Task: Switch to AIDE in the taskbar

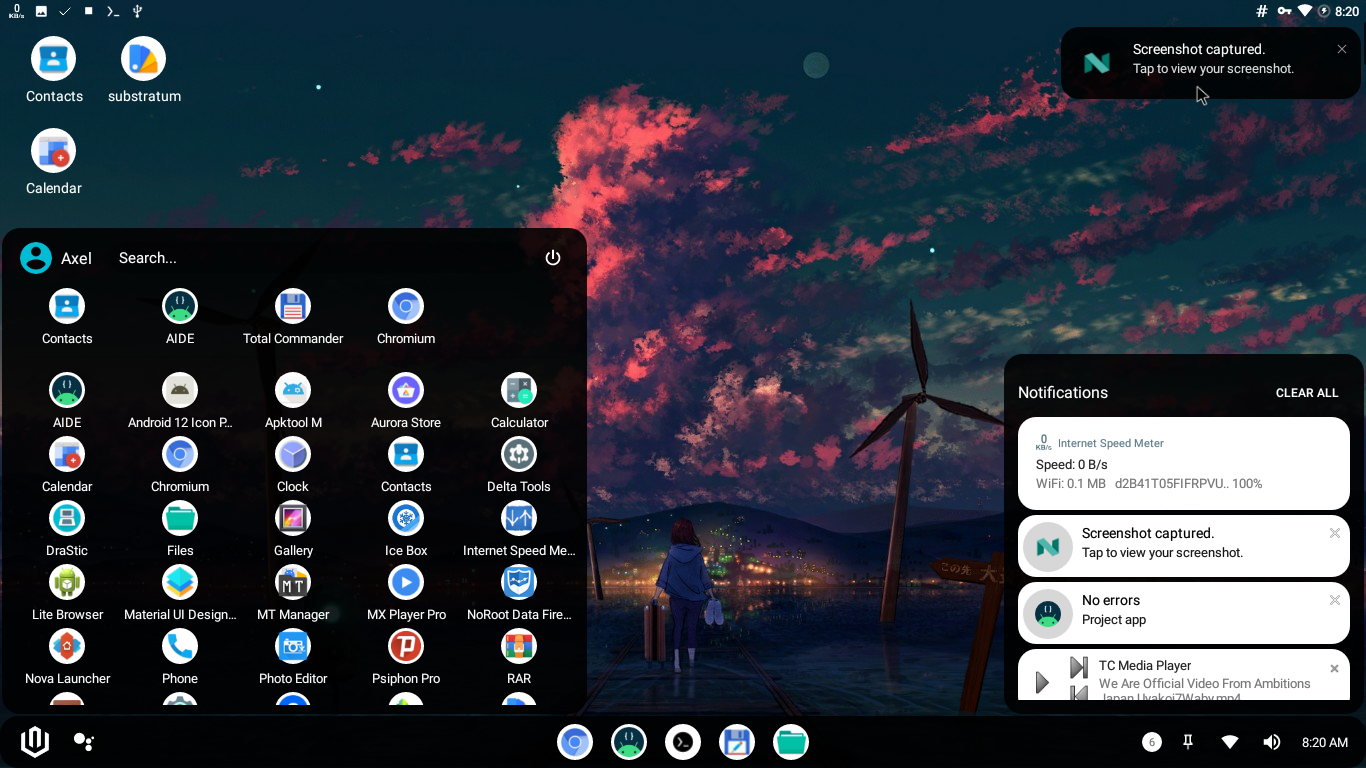Action: (629, 742)
